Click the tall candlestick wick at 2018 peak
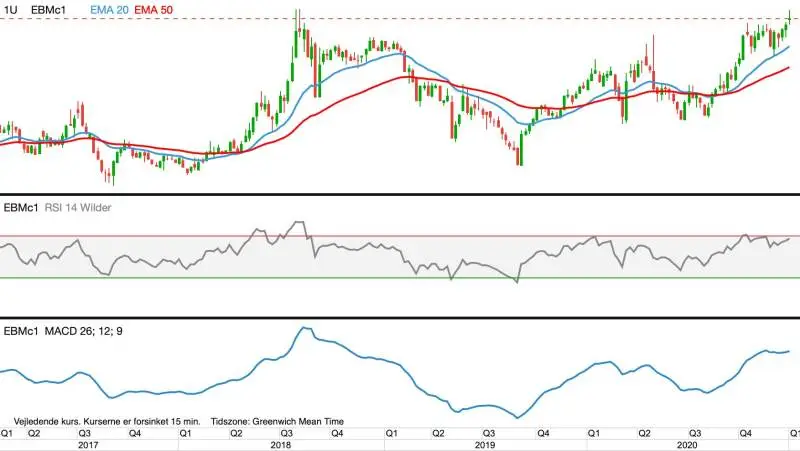Image resolution: width=800 pixels, height=451 pixels. click(297, 20)
